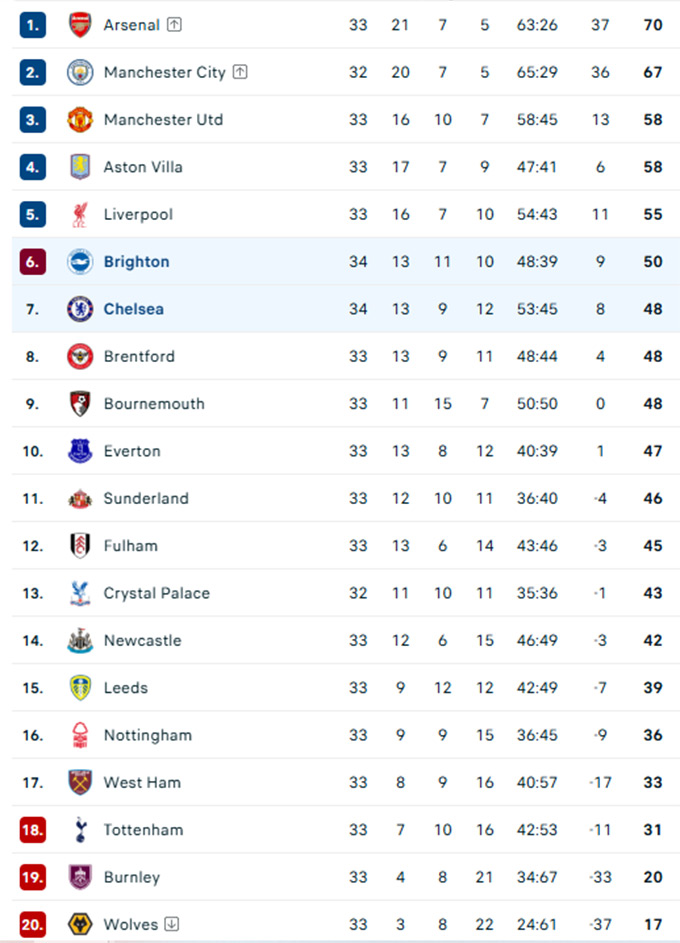The image size is (680, 943).
Task: Click the blue rank 1 badge
Action: click(33, 25)
